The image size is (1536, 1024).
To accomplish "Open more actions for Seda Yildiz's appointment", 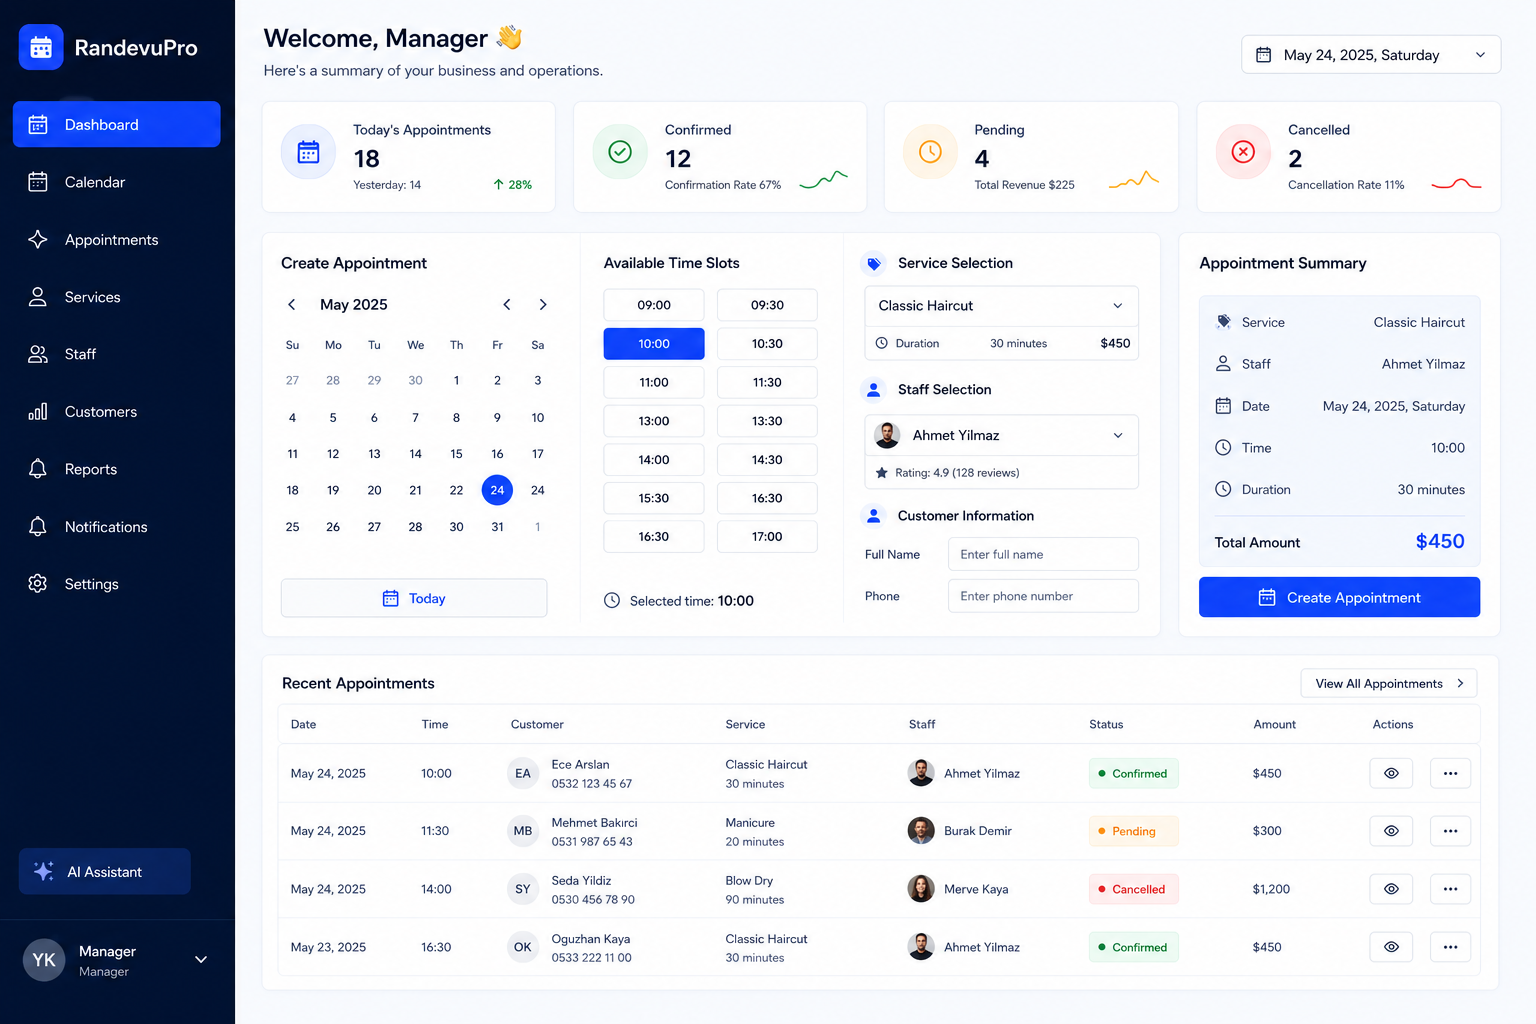I will pos(1450,889).
